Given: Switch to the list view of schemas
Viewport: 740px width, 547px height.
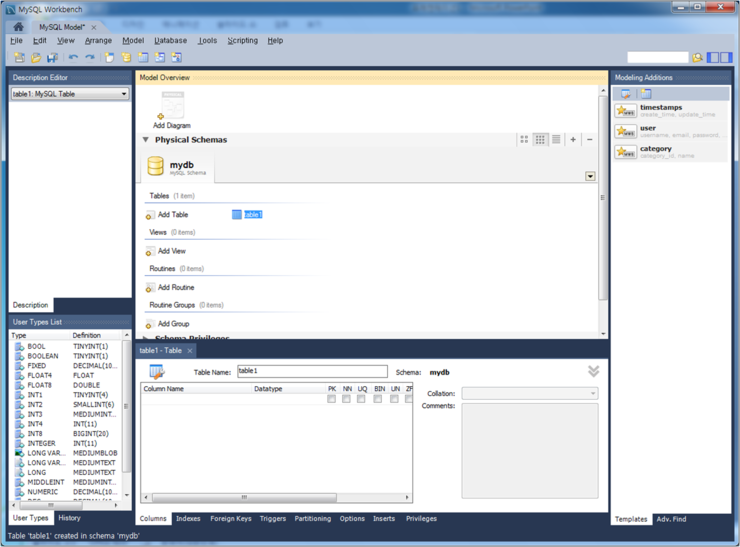Looking at the screenshot, I should pyautogui.click(x=556, y=139).
